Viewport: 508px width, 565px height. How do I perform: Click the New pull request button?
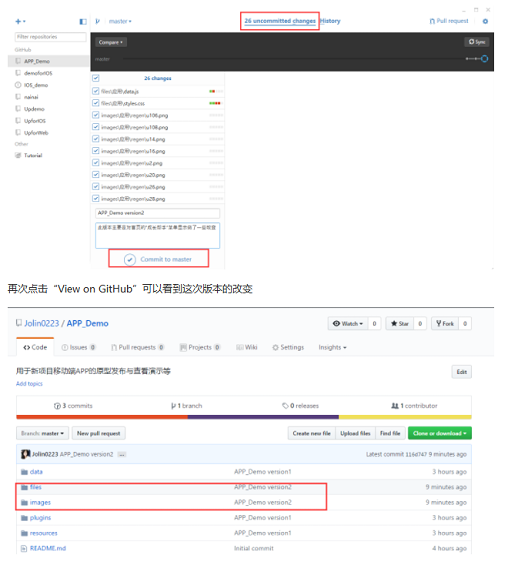(x=98, y=433)
